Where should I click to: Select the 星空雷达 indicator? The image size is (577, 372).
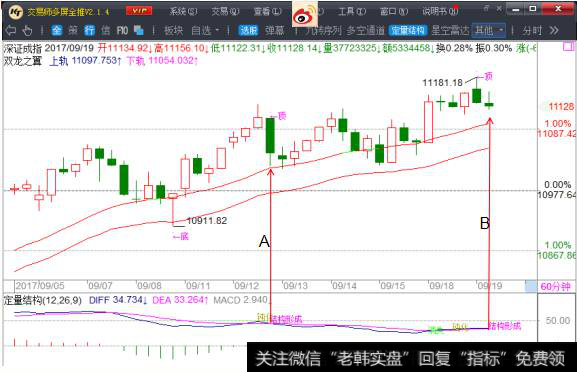(450, 31)
